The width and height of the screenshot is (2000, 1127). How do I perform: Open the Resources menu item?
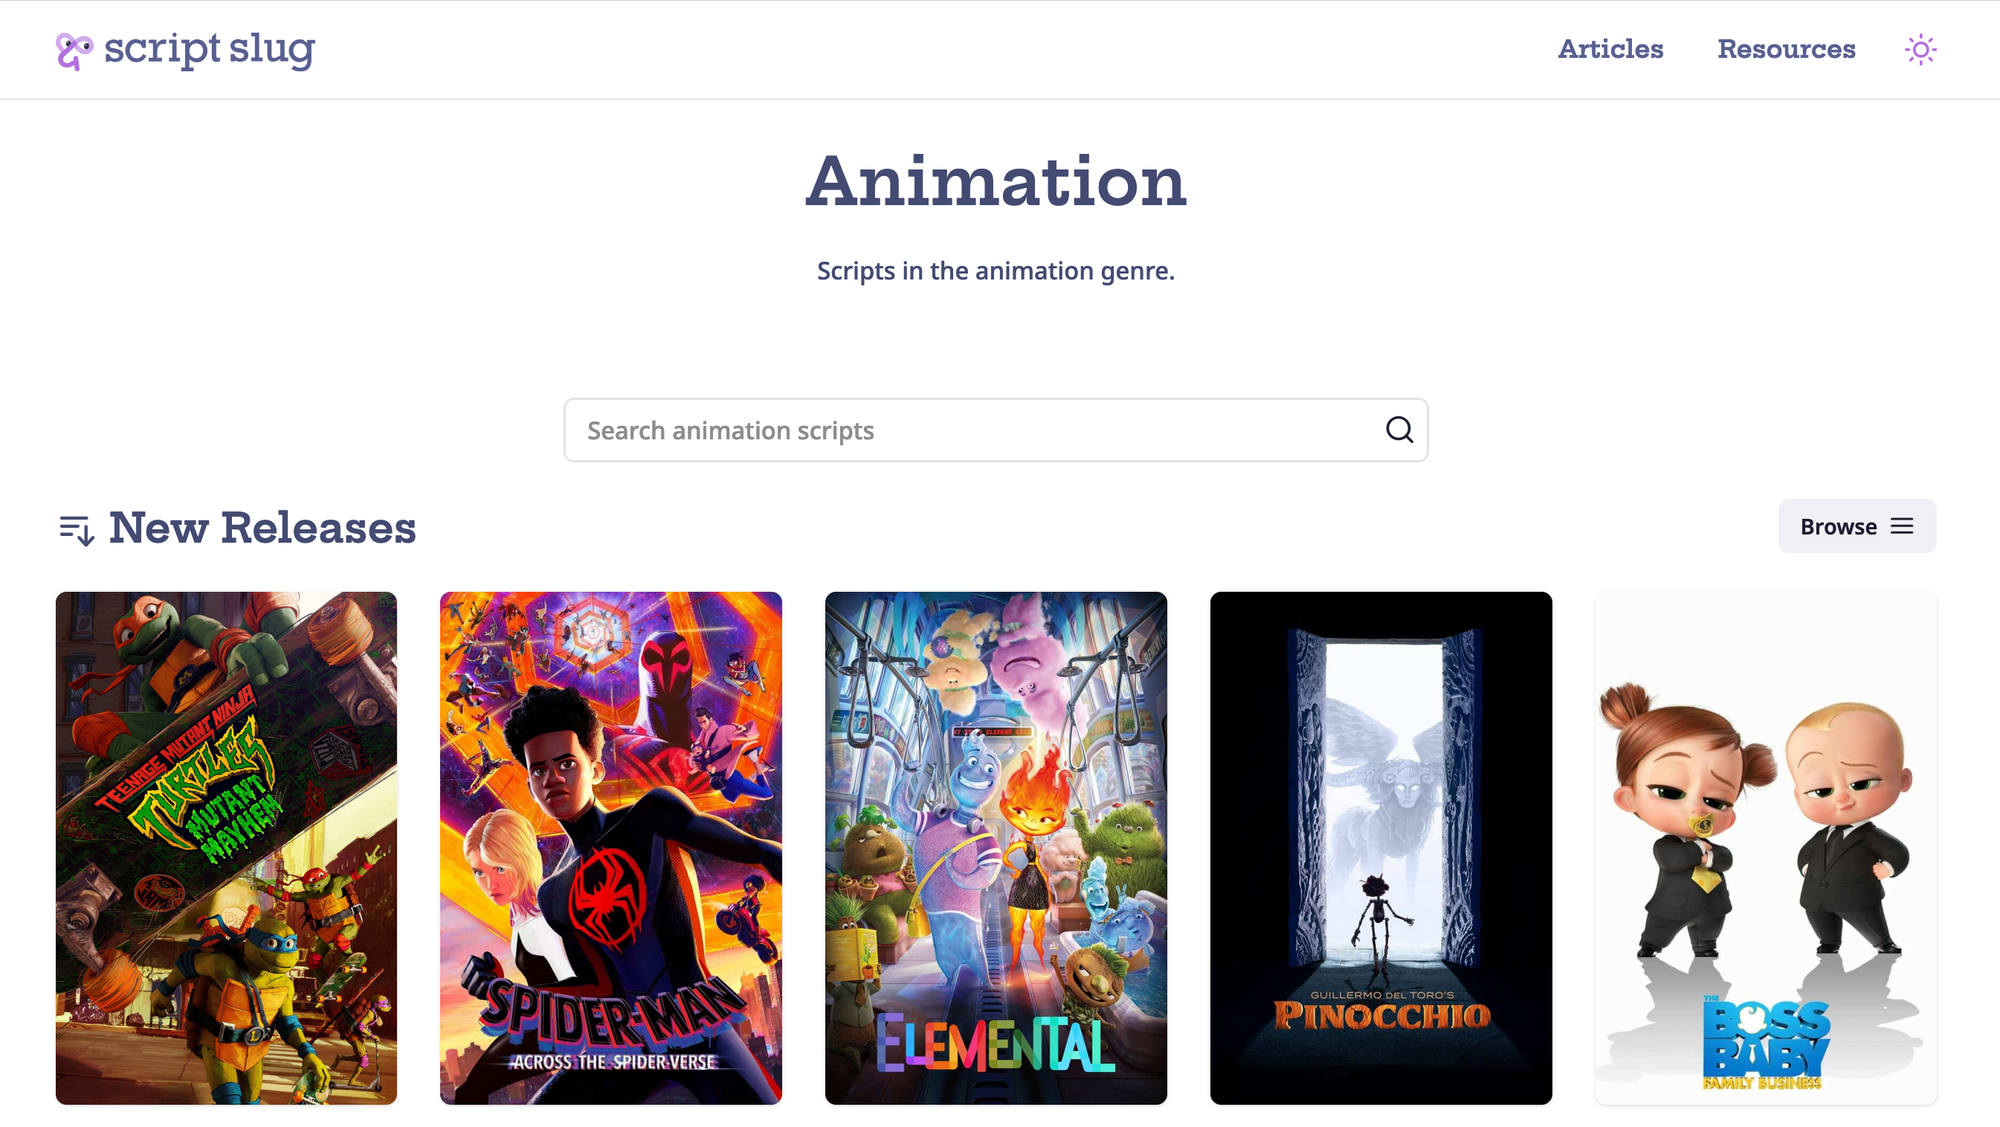[1786, 49]
